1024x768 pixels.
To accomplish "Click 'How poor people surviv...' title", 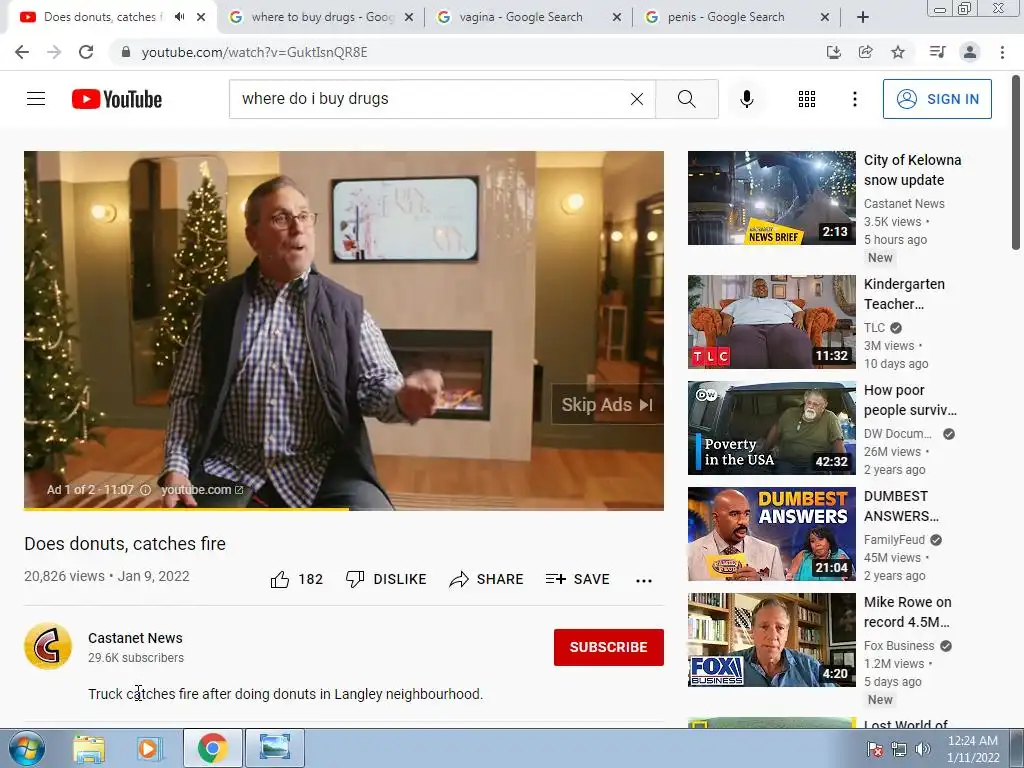I will (910, 400).
